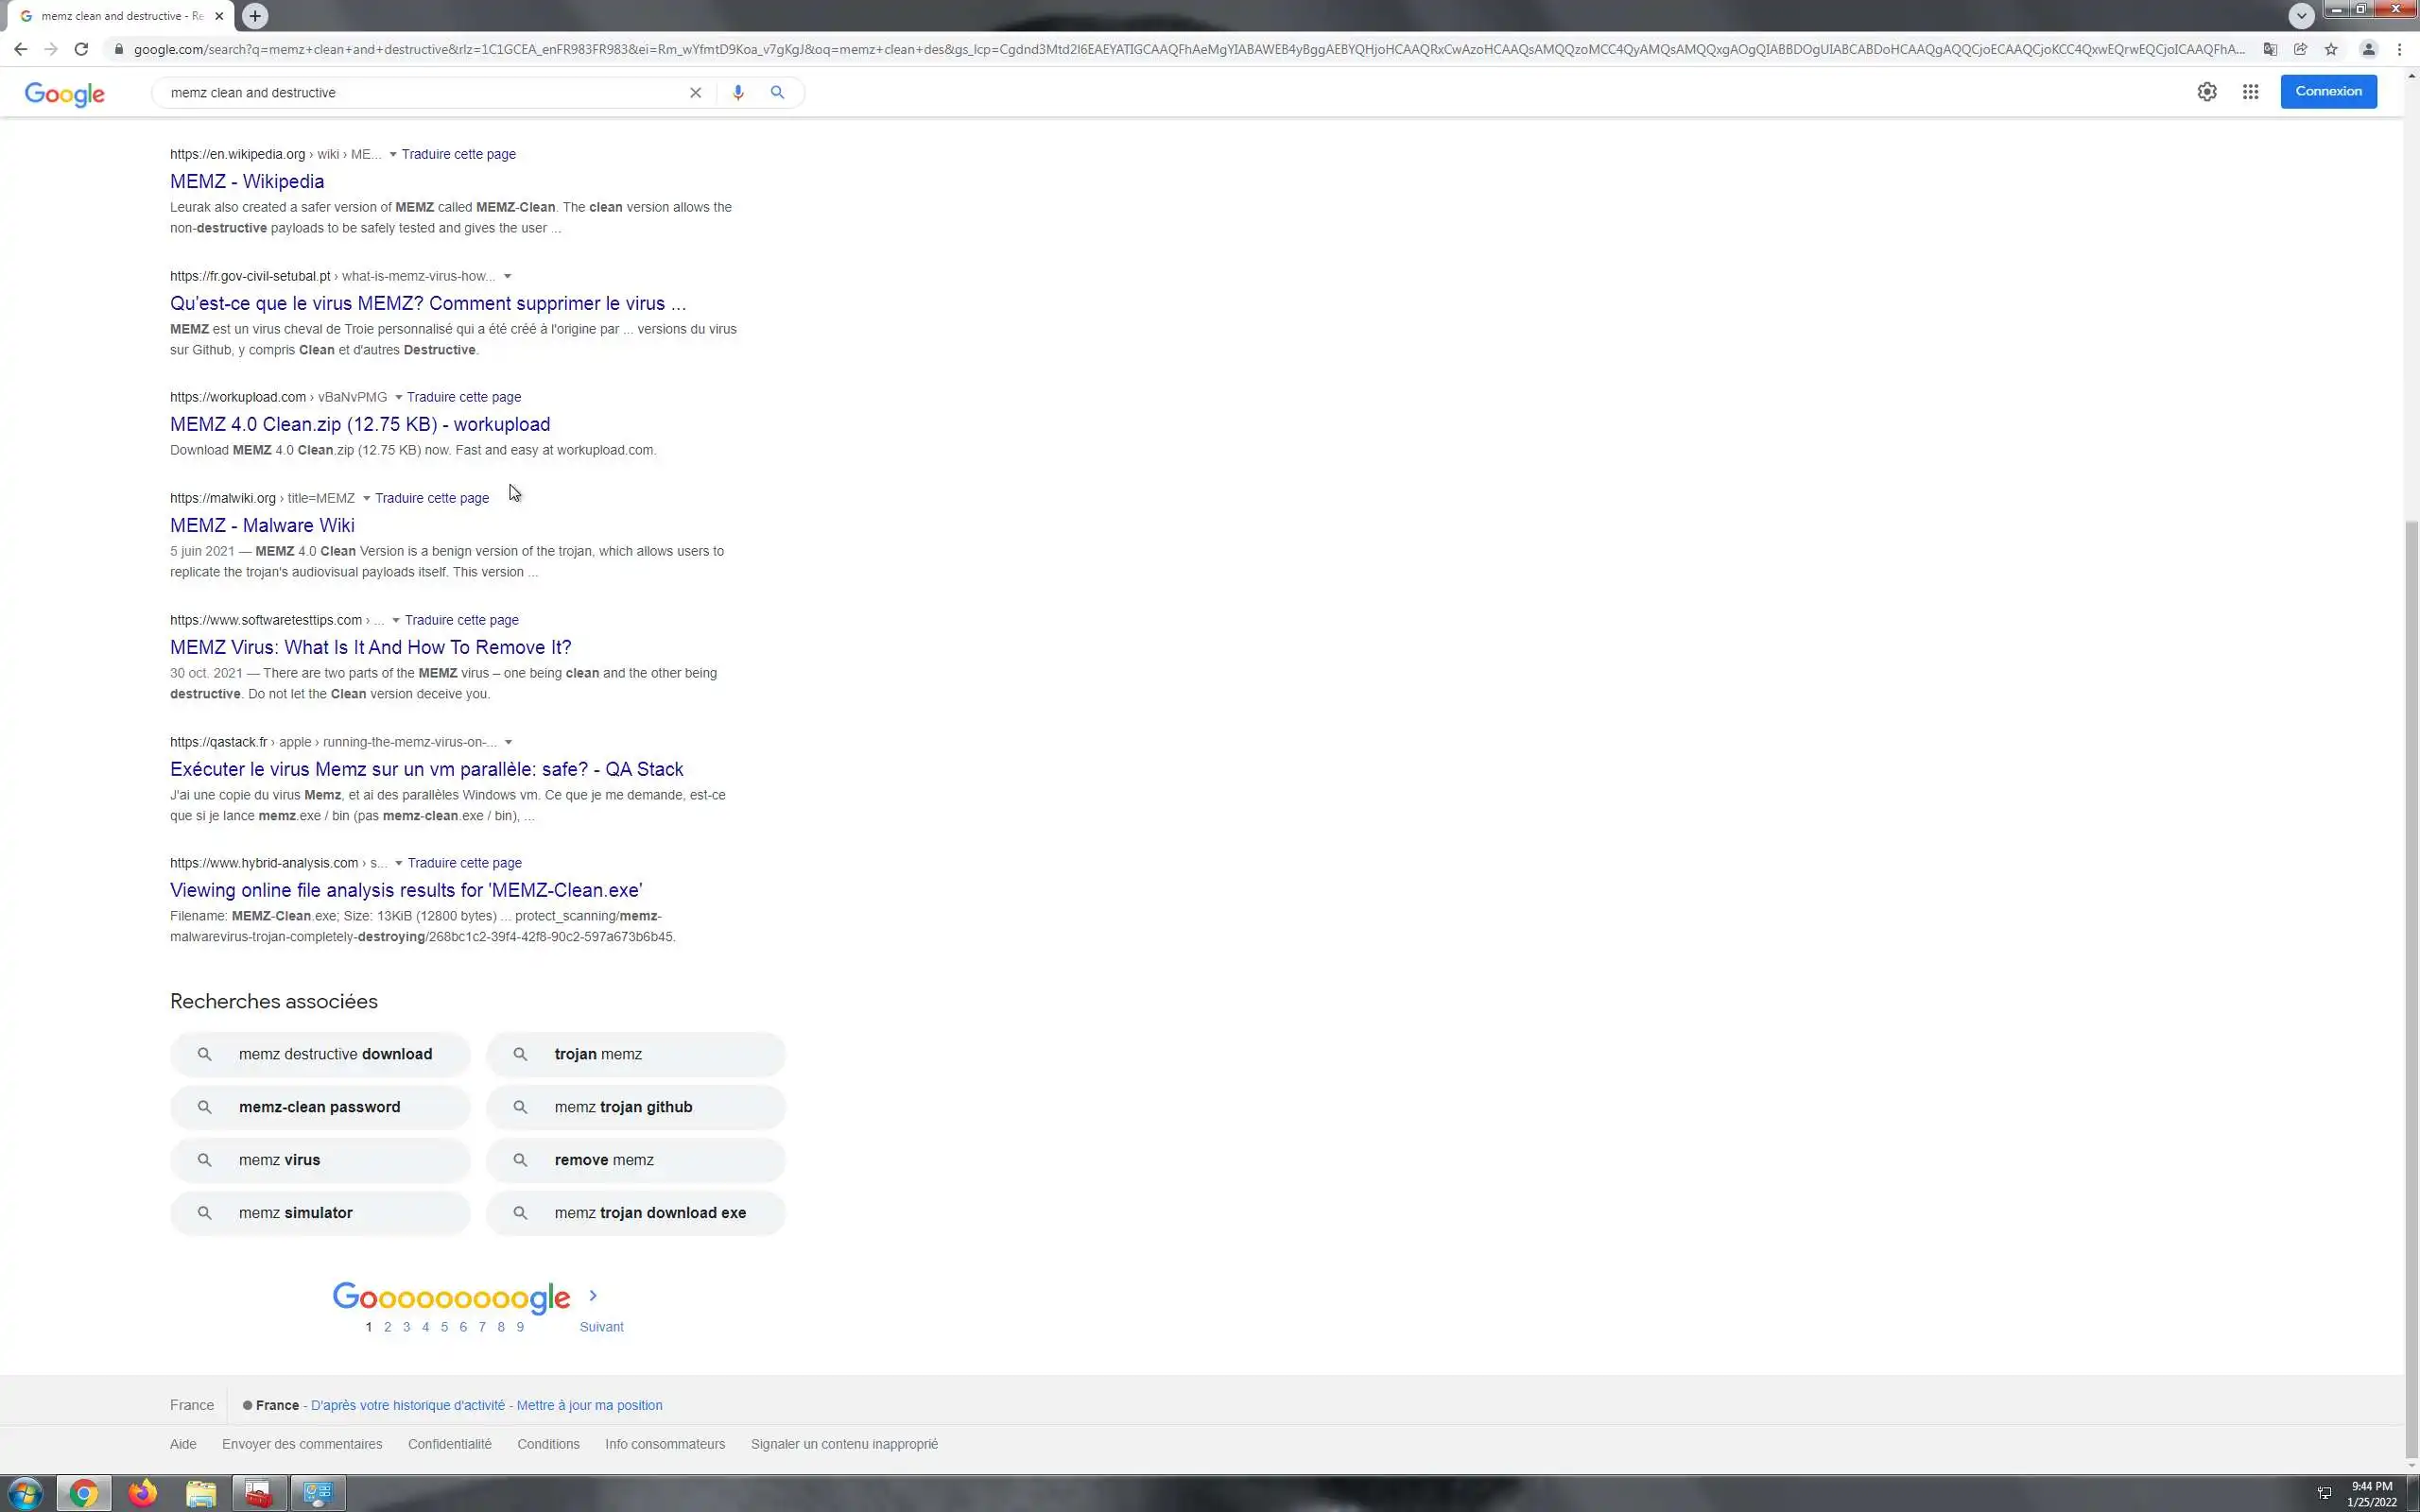
Task: Expand dropdown arrow beside gov-civil-setubal.pt result
Action: [x=507, y=276]
